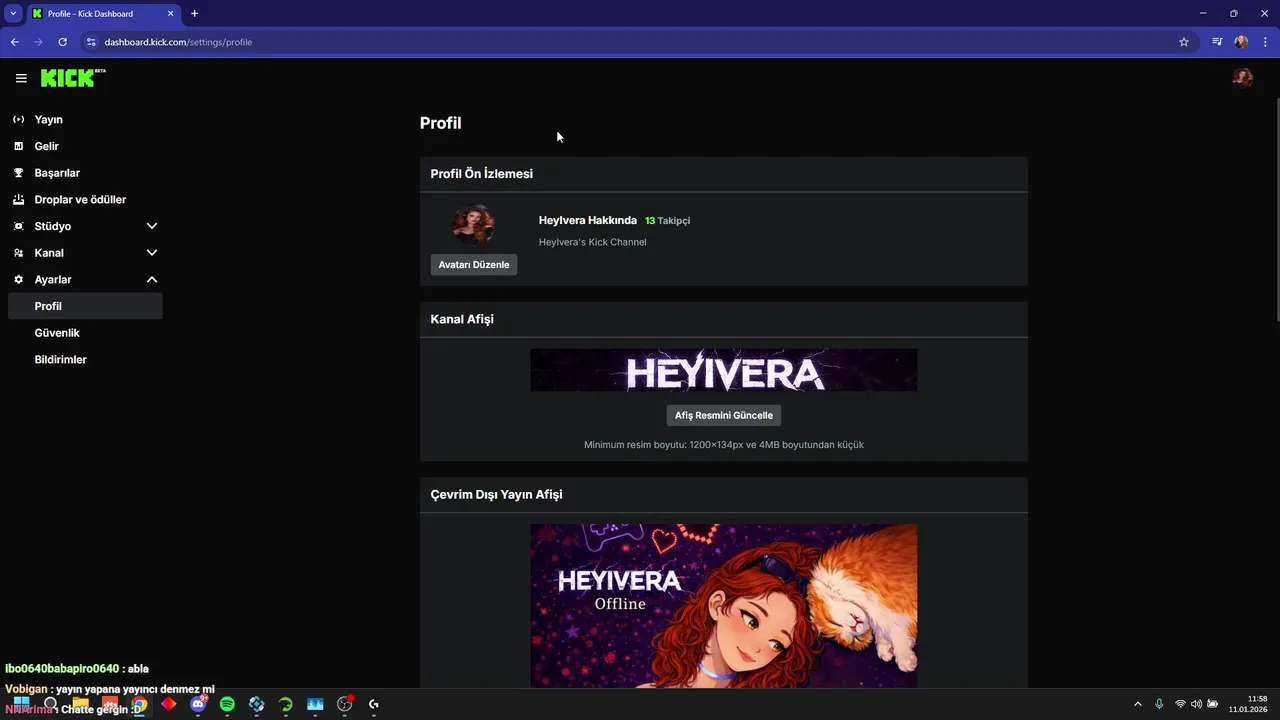Open the user avatar menu on Kick header
Viewport: 1280px width, 720px height.
[x=1243, y=78]
